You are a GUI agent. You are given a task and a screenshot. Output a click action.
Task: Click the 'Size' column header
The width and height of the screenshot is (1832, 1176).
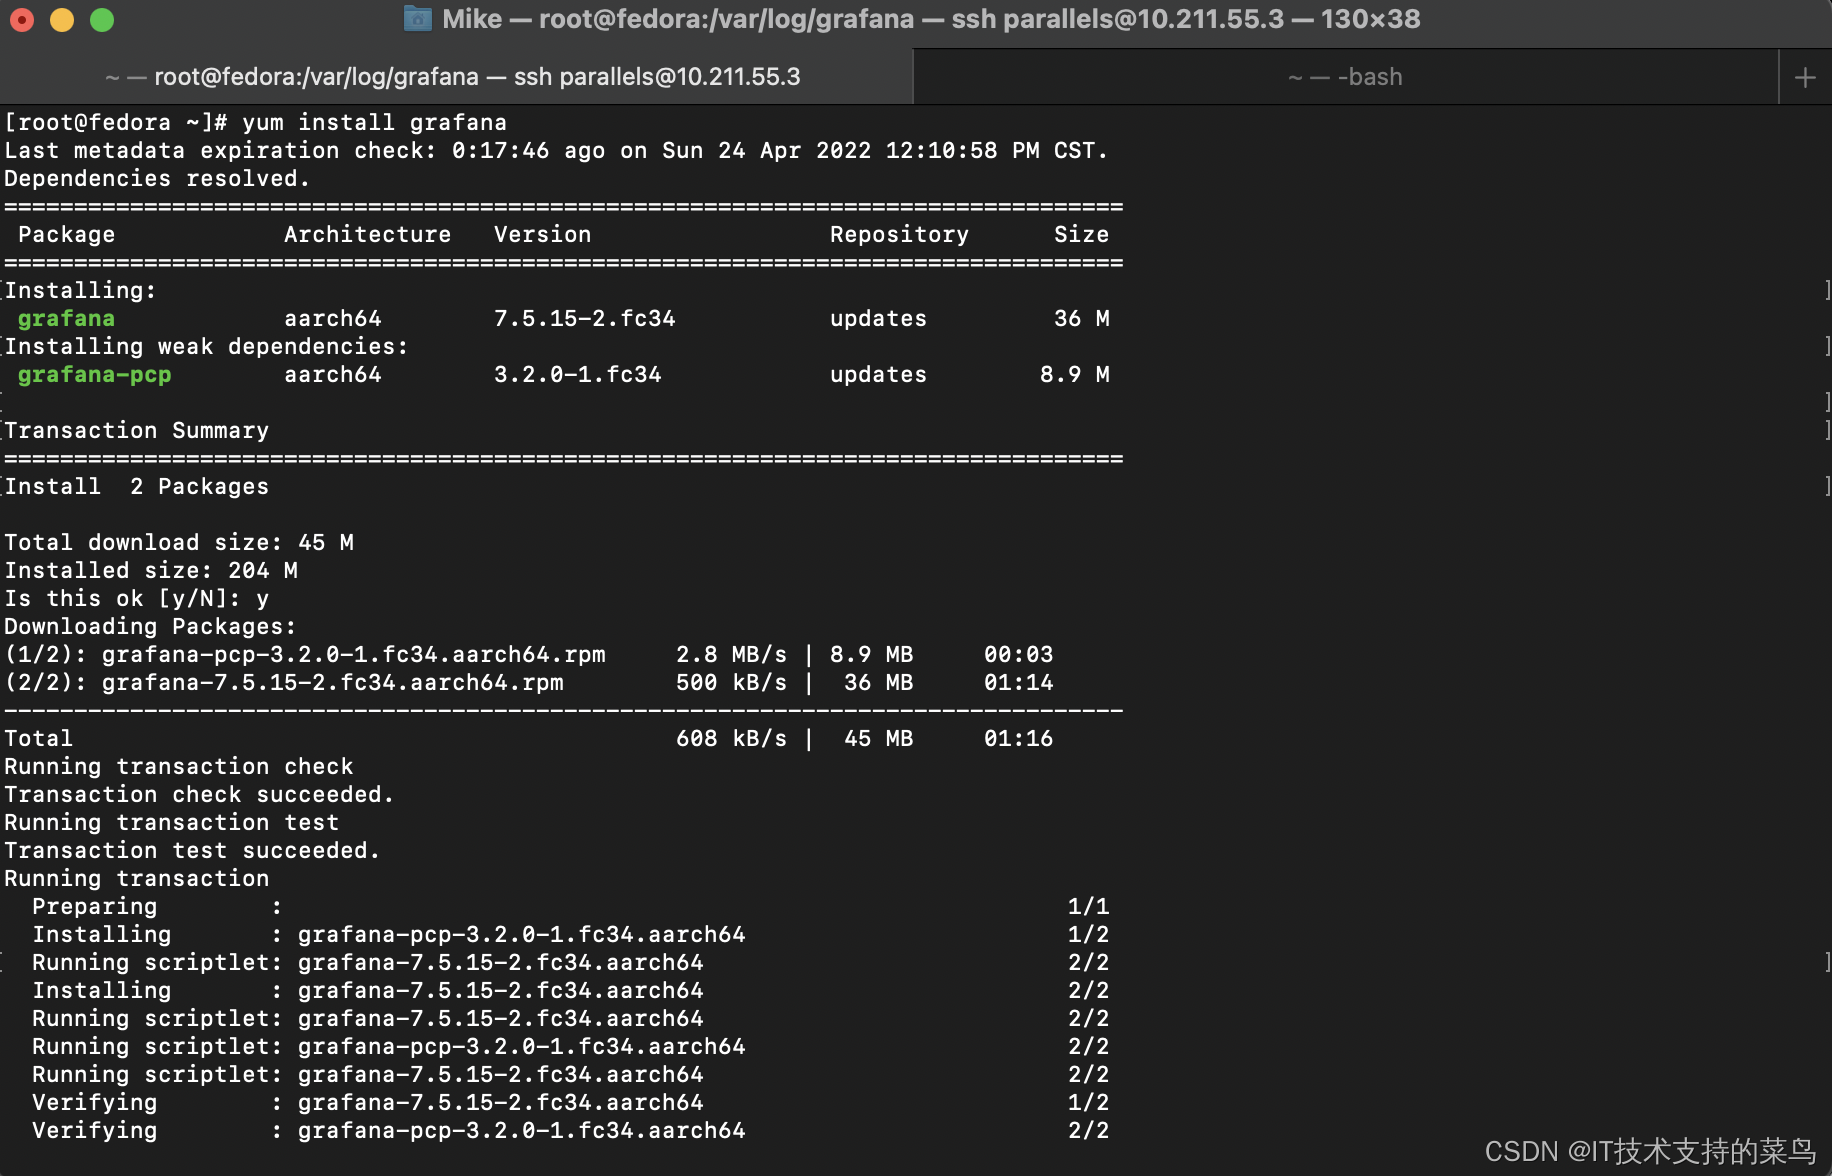tap(1081, 234)
